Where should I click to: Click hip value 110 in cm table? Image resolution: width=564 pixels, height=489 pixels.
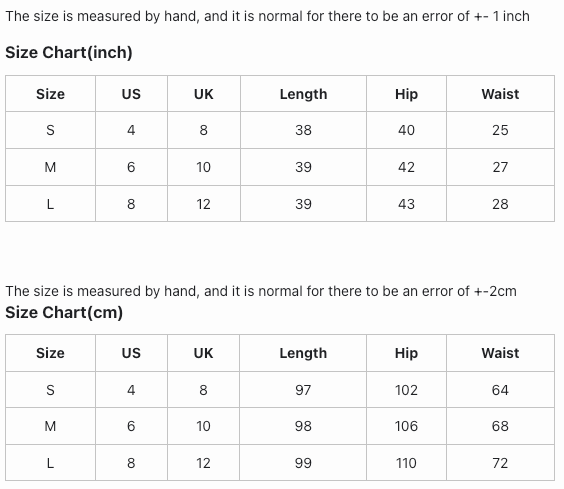(406, 463)
